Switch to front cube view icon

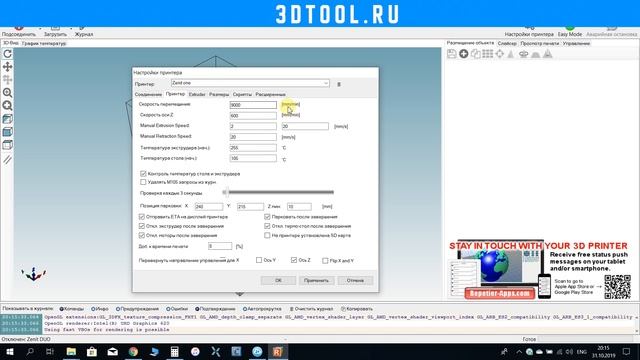click(7, 132)
